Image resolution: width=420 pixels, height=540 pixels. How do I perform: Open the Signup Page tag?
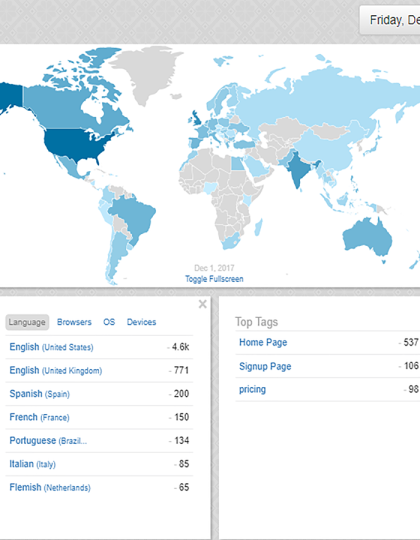coord(265,366)
